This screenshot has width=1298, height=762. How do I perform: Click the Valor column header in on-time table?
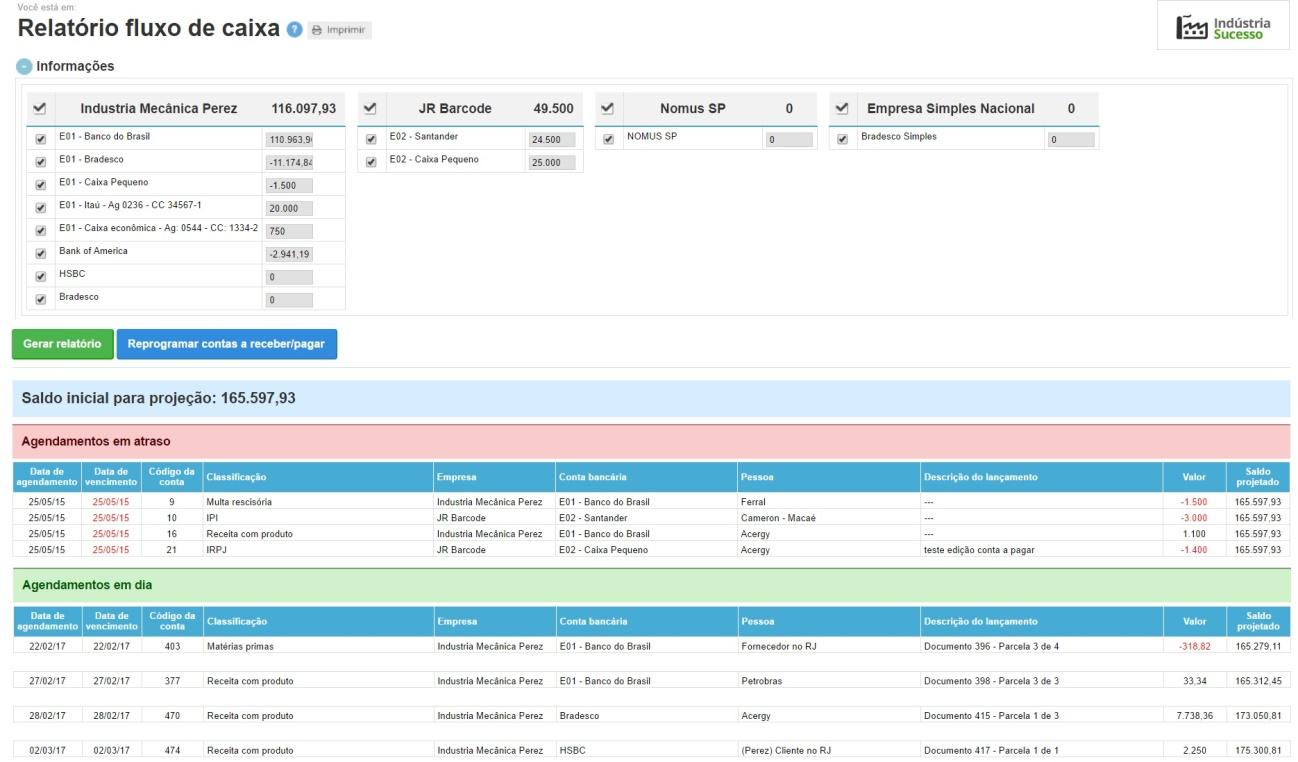(1193, 622)
